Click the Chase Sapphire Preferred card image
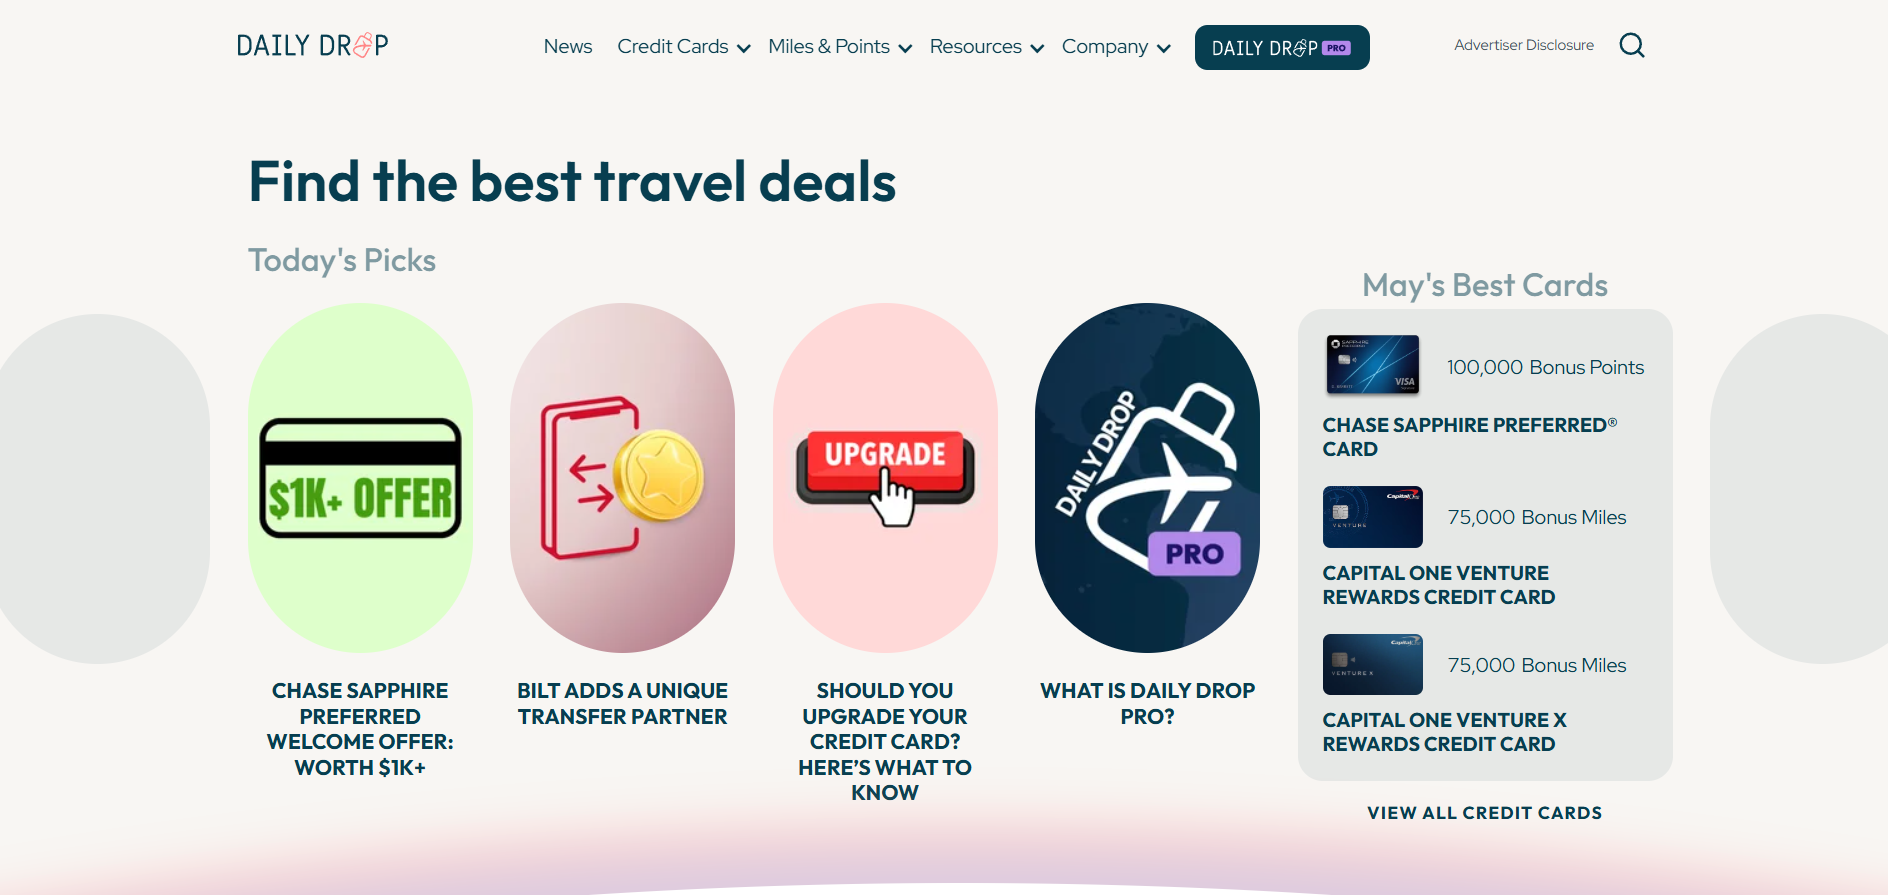 pyautogui.click(x=1373, y=365)
